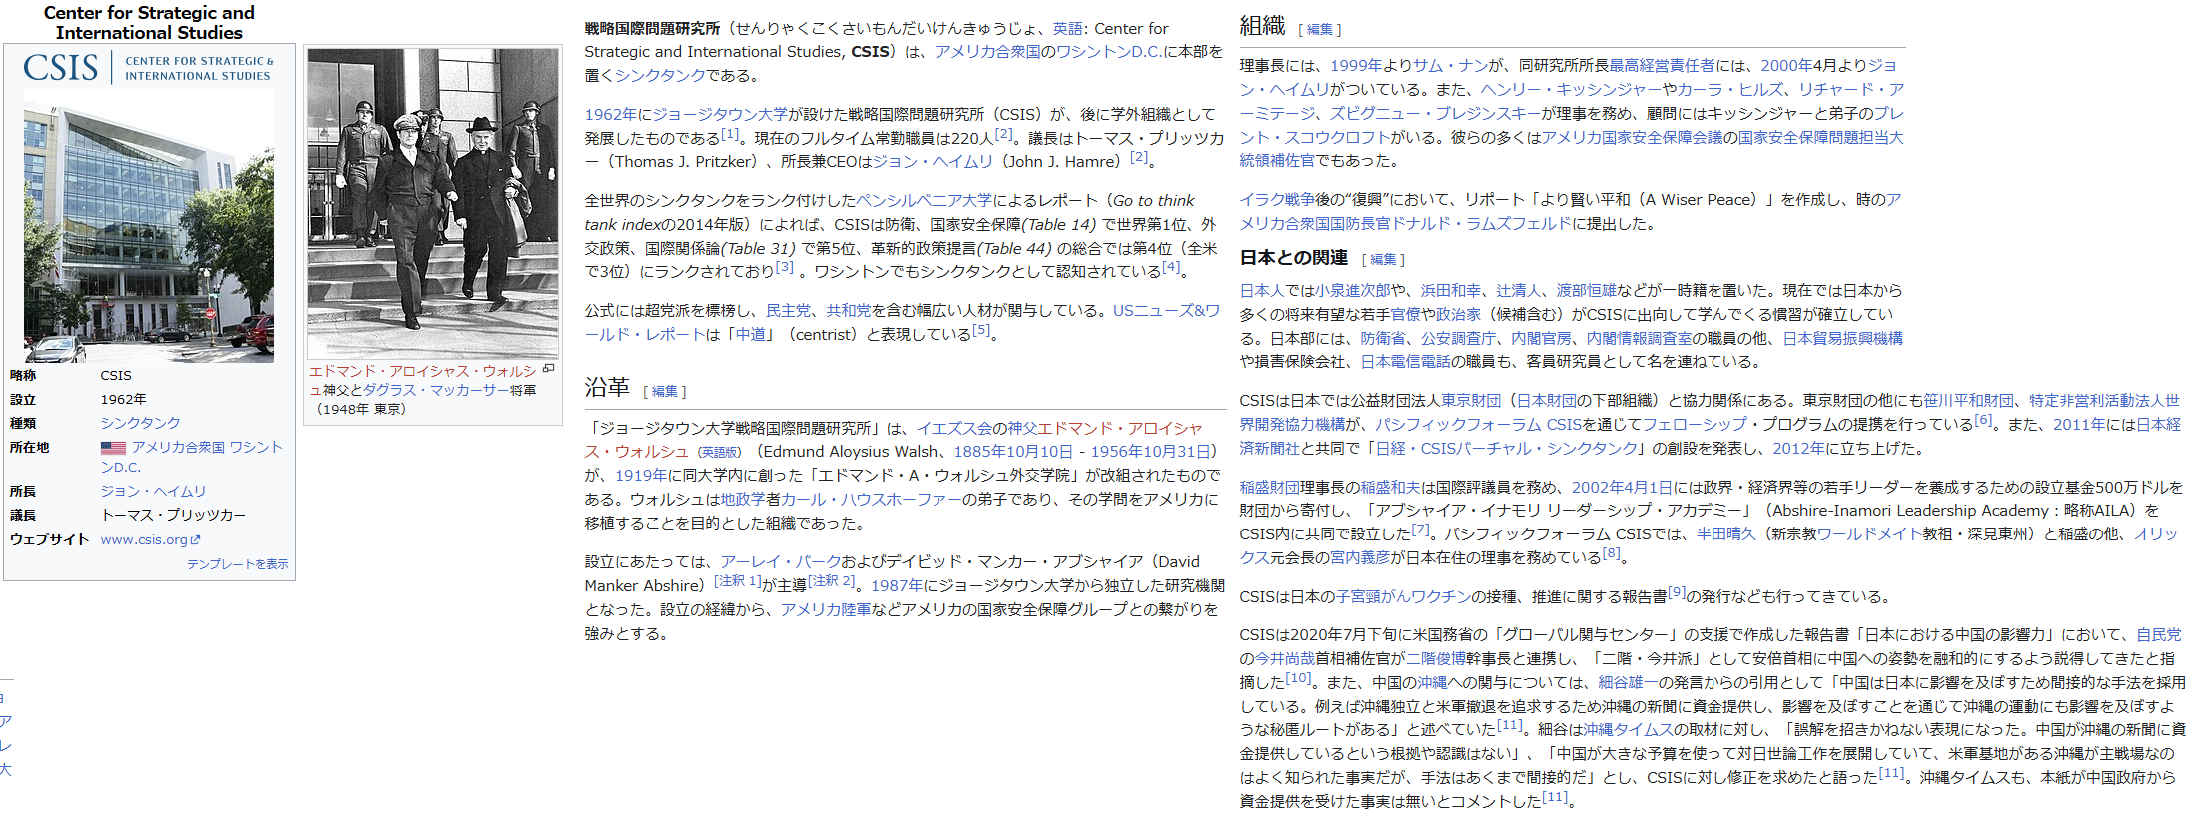Open the 子宮頸がんワクチン link
2194x818 pixels.
pos(1403,597)
